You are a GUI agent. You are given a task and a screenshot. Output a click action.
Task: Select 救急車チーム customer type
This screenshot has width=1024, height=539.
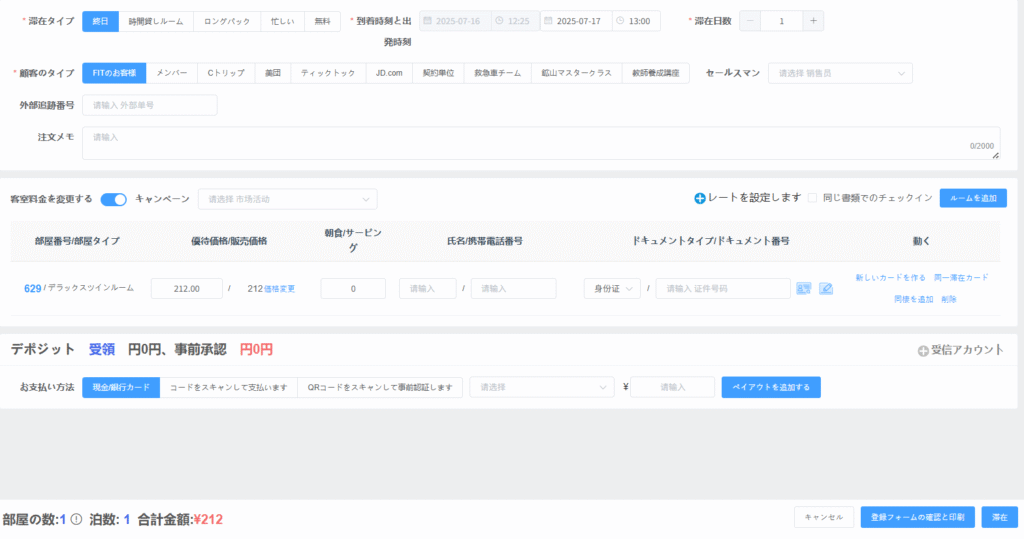(498, 73)
